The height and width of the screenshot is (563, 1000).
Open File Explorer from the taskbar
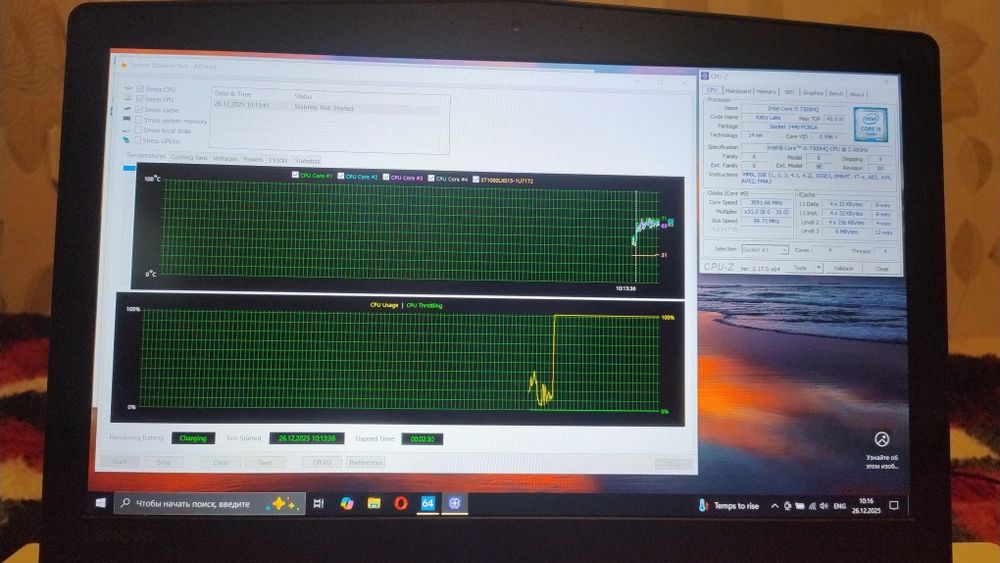pos(374,503)
